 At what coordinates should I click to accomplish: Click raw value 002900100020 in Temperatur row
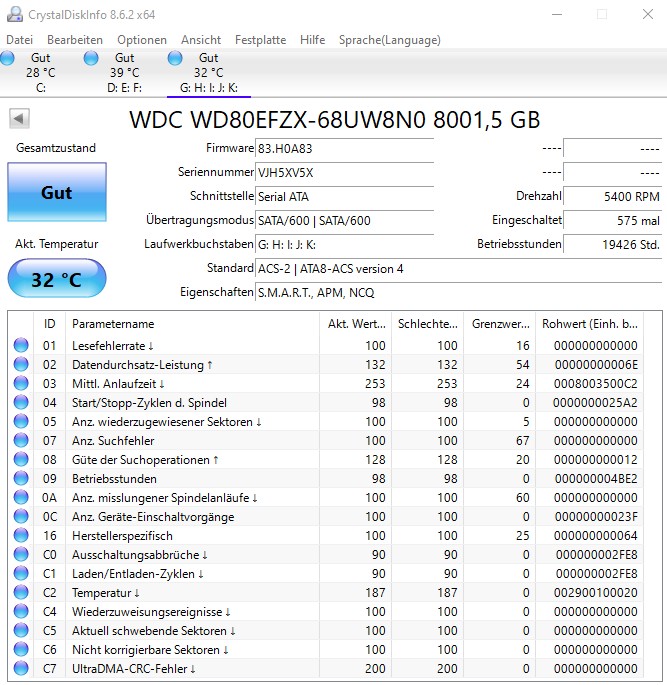[x=595, y=592]
